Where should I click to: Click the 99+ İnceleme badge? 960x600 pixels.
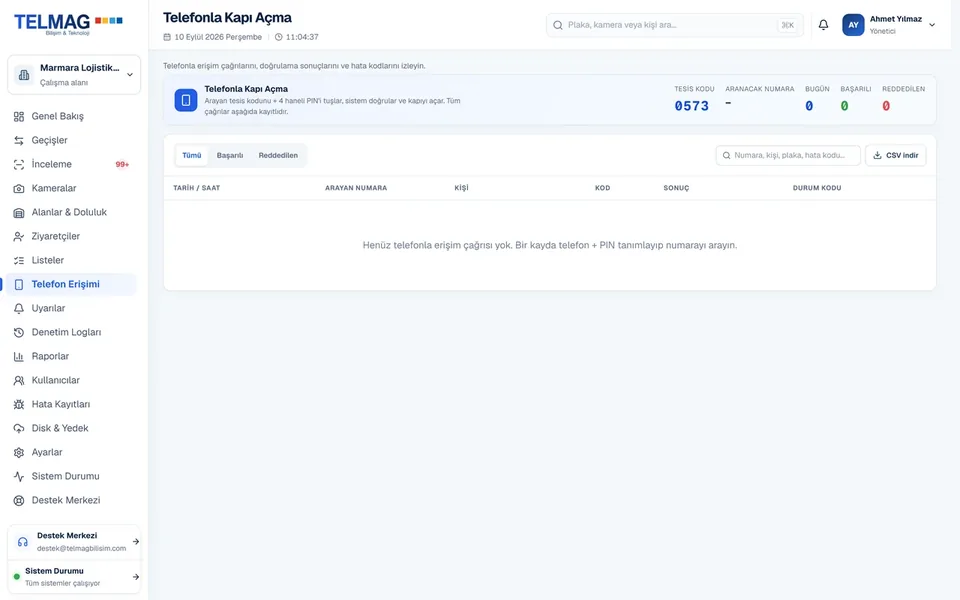(122, 165)
